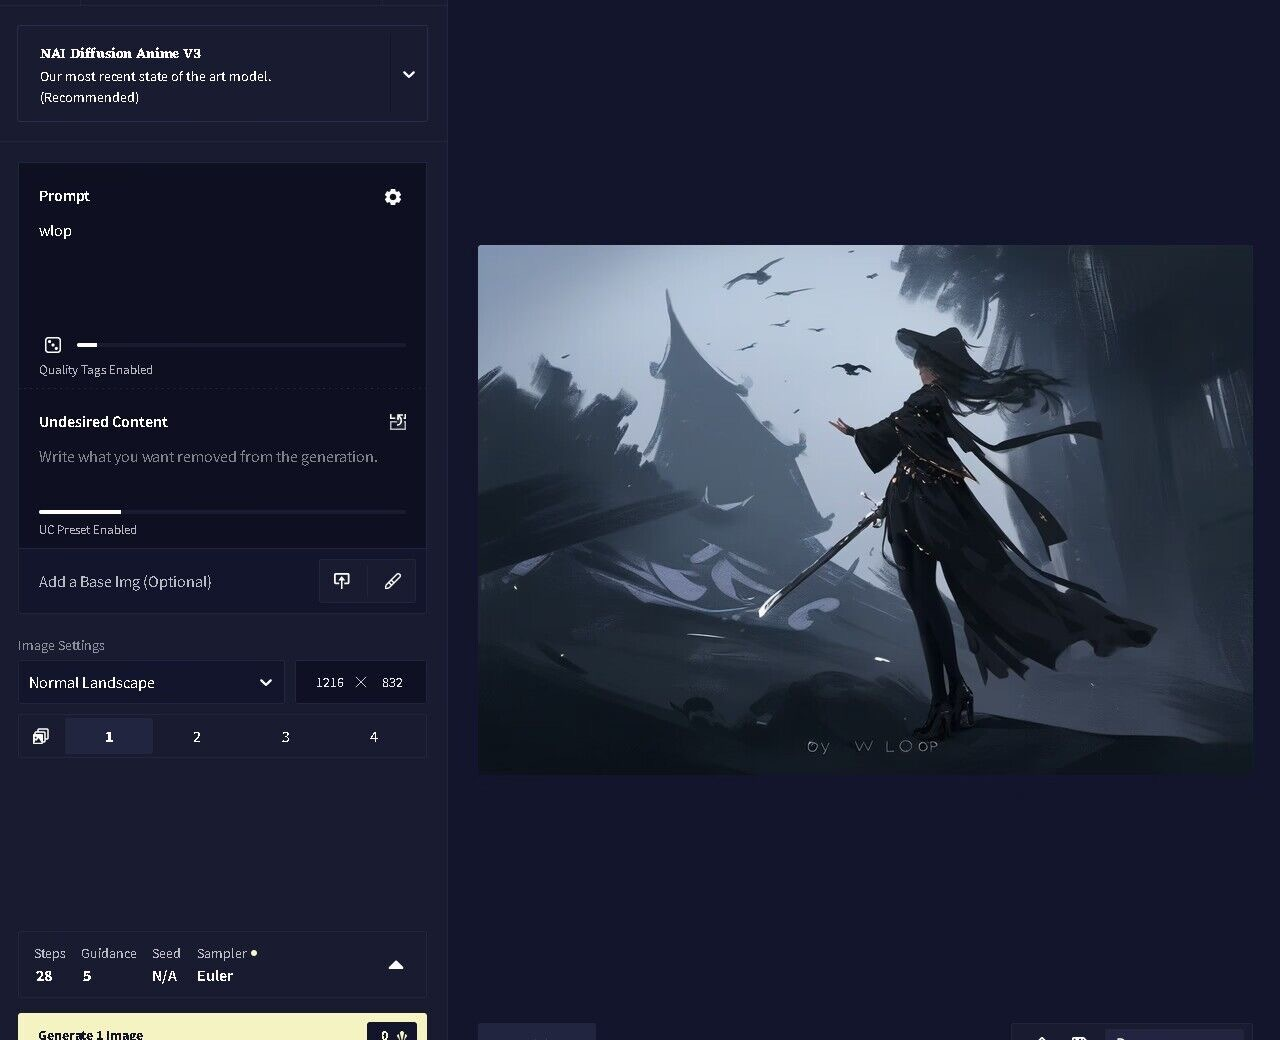The width and height of the screenshot is (1280, 1040).
Task: Expand the NAI Diffusion Anime V3 model dropdown
Action: [408, 74]
